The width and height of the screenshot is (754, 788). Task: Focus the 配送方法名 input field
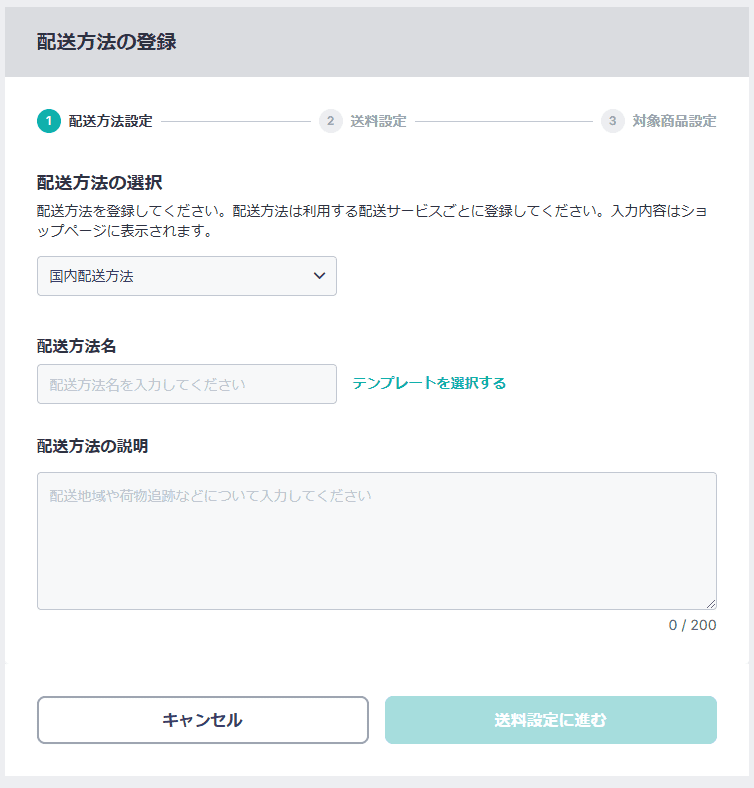click(x=187, y=384)
